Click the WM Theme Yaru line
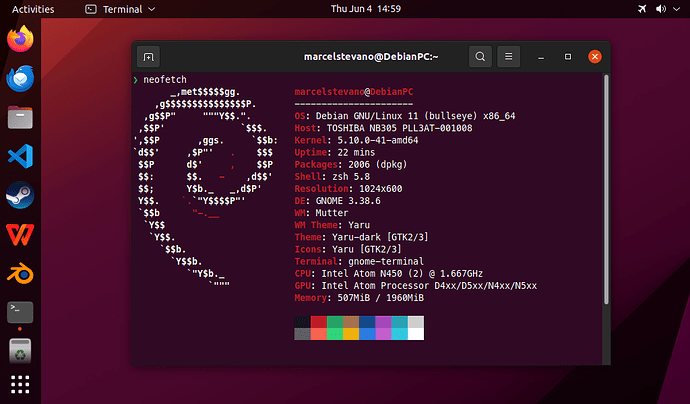Image resolution: width=690 pixels, height=404 pixels. (332, 225)
